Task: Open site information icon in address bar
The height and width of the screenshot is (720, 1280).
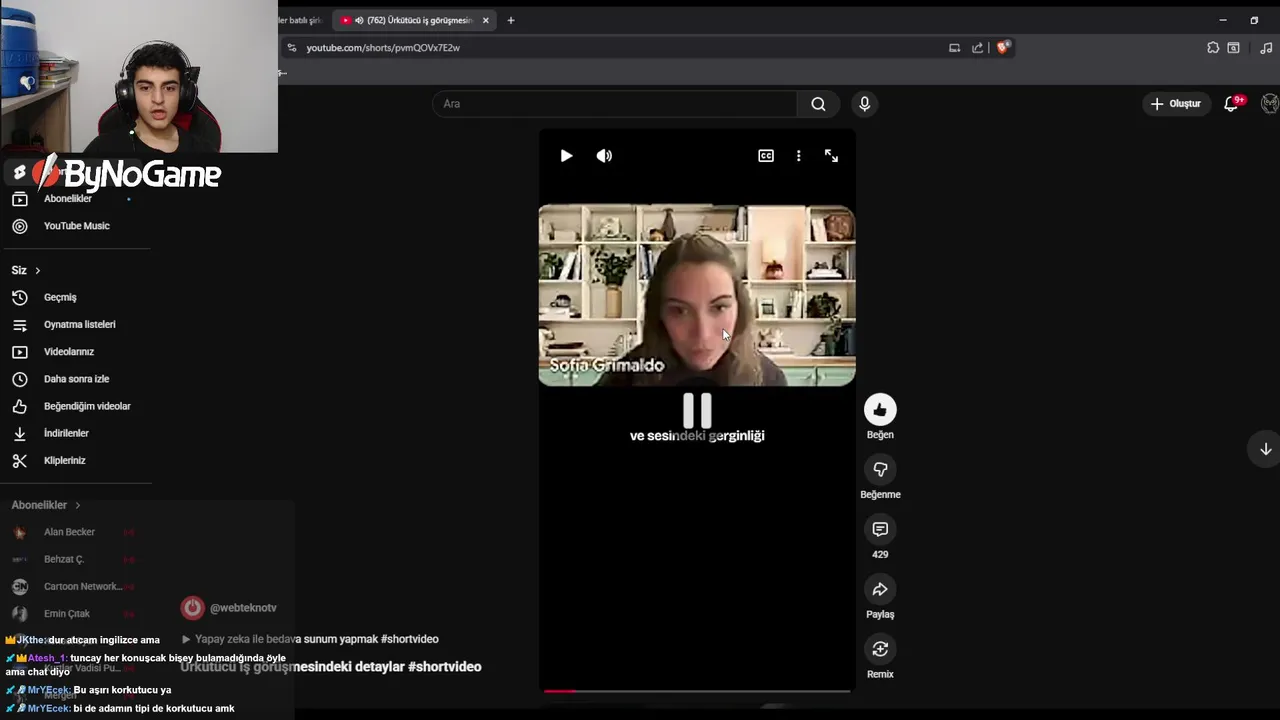Action: [x=291, y=48]
